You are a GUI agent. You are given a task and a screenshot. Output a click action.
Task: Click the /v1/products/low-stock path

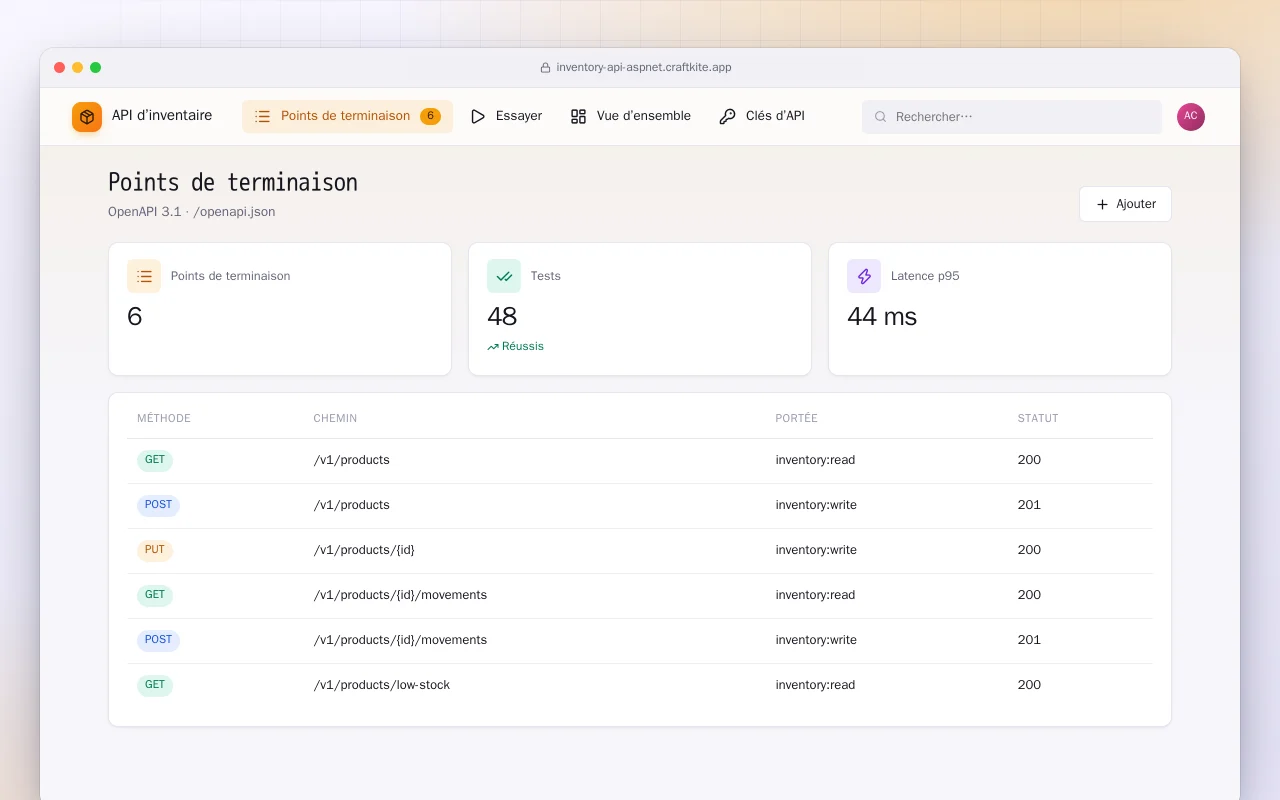click(382, 685)
